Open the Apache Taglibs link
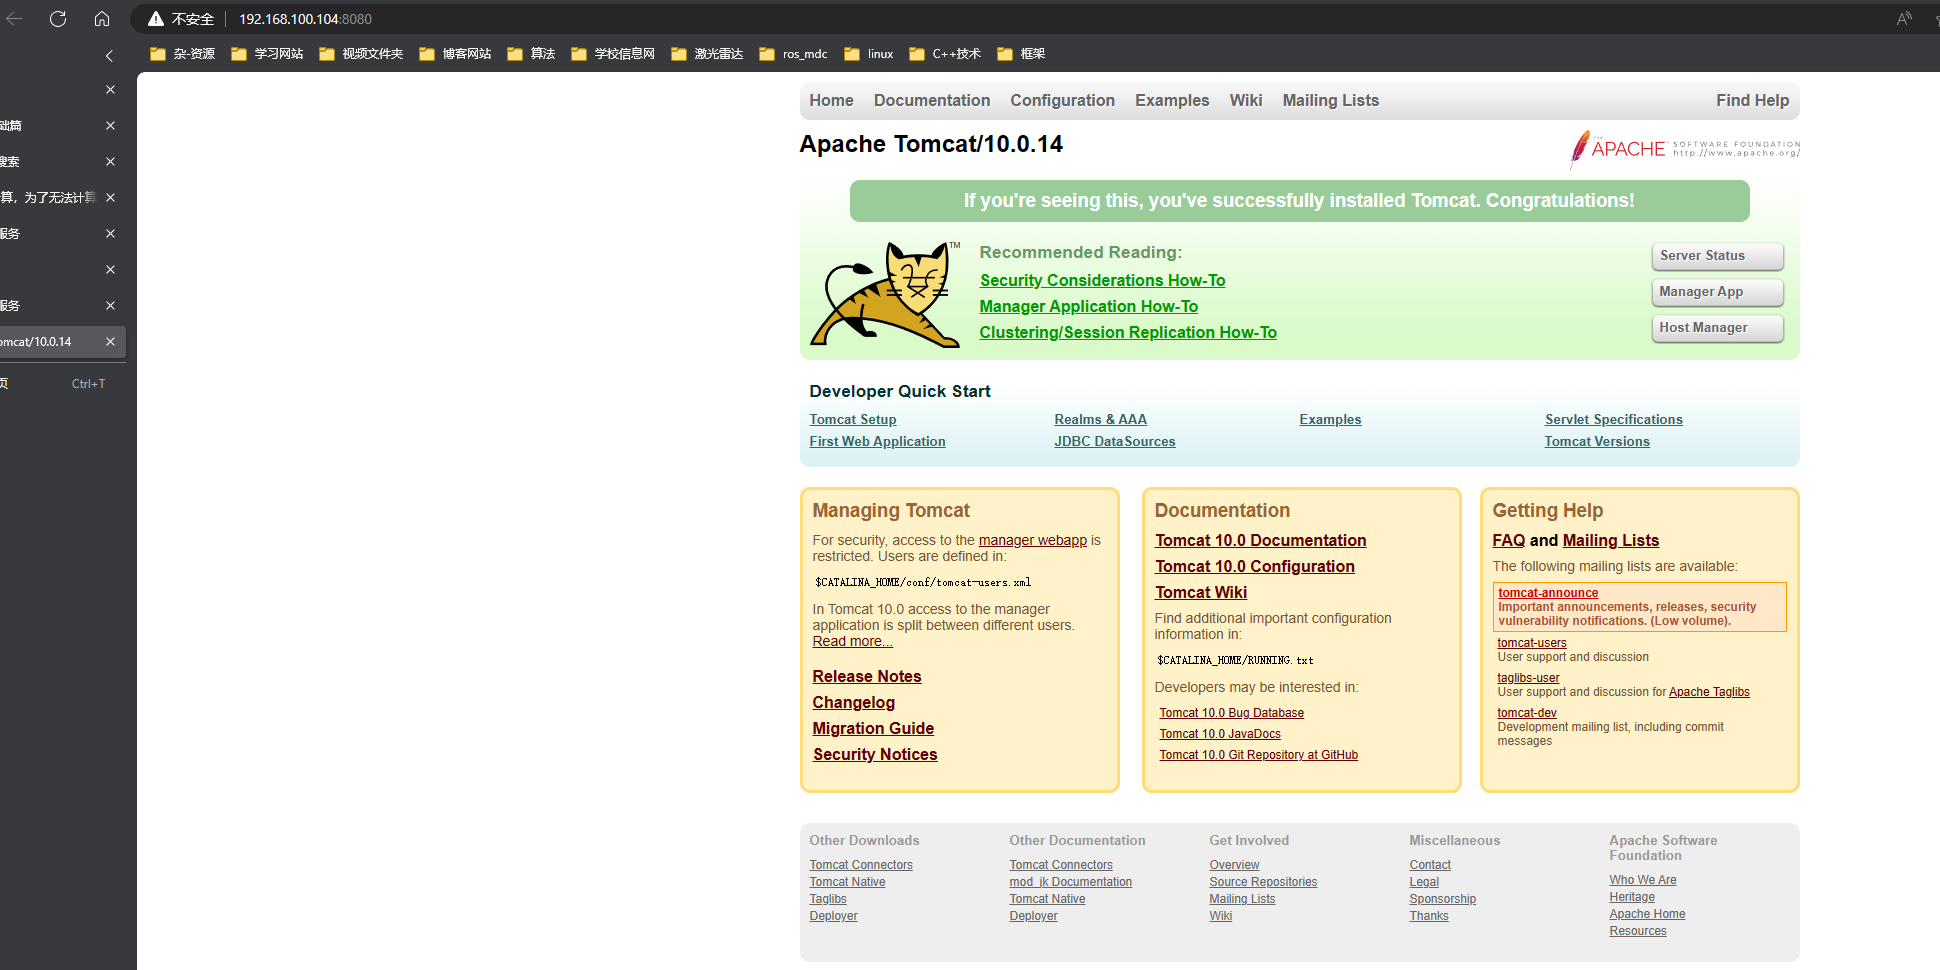The height and width of the screenshot is (970, 1940). (1709, 692)
